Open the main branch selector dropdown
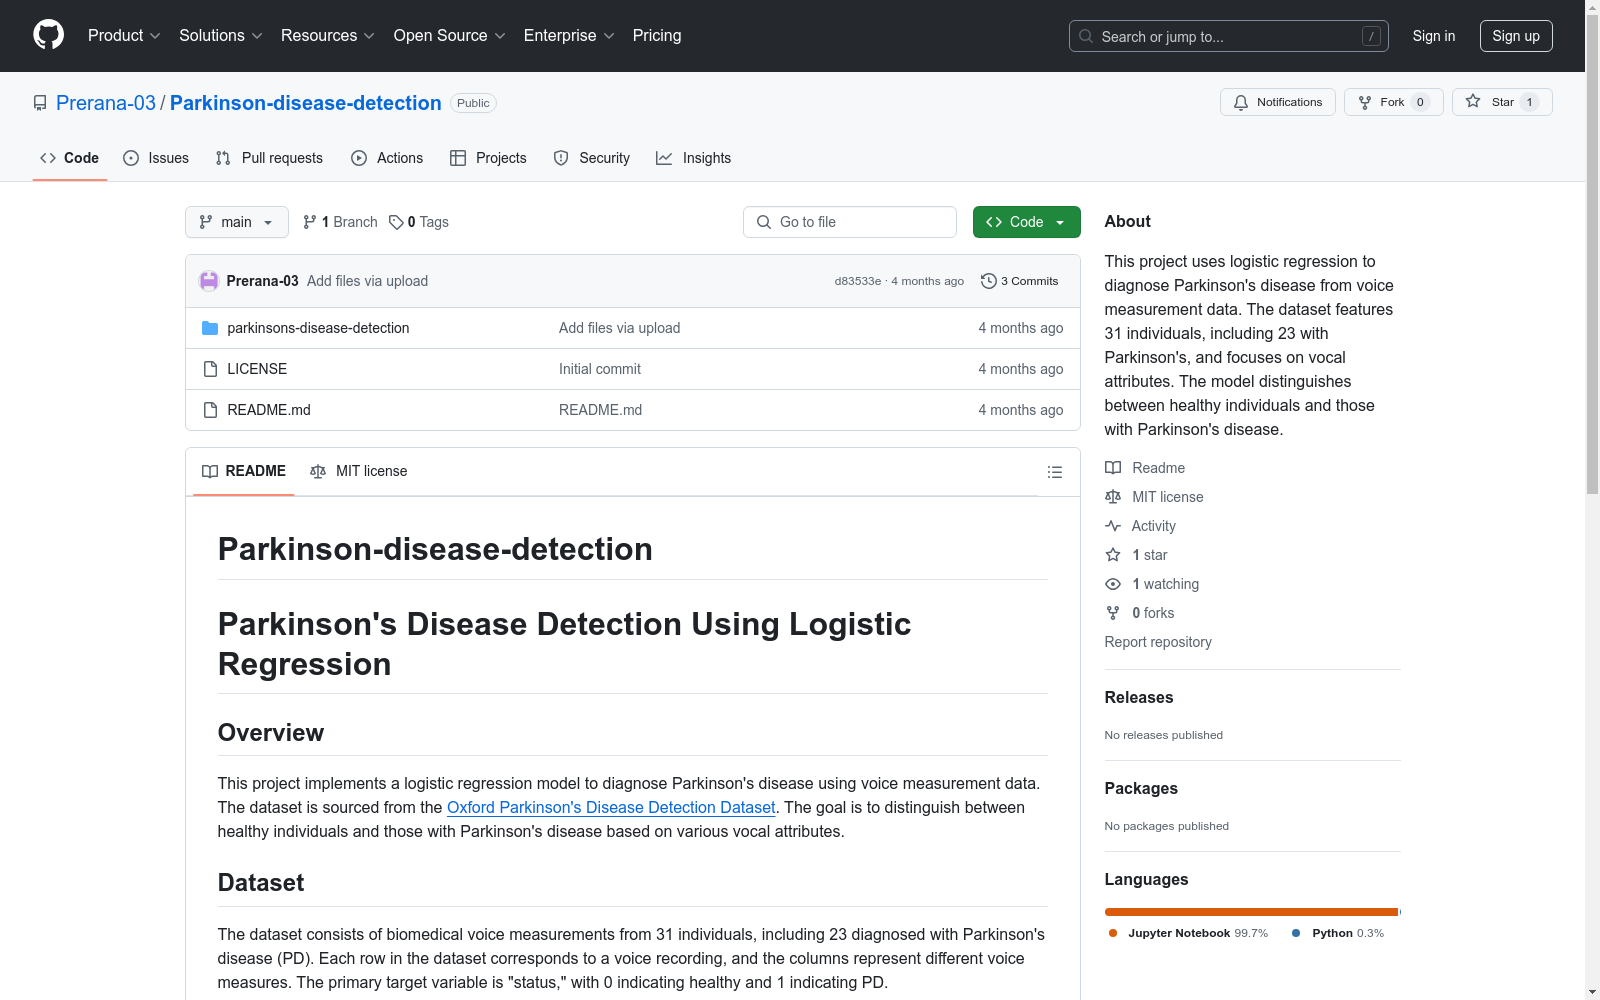Image resolution: width=1600 pixels, height=1000 pixels. tap(237, 222)
